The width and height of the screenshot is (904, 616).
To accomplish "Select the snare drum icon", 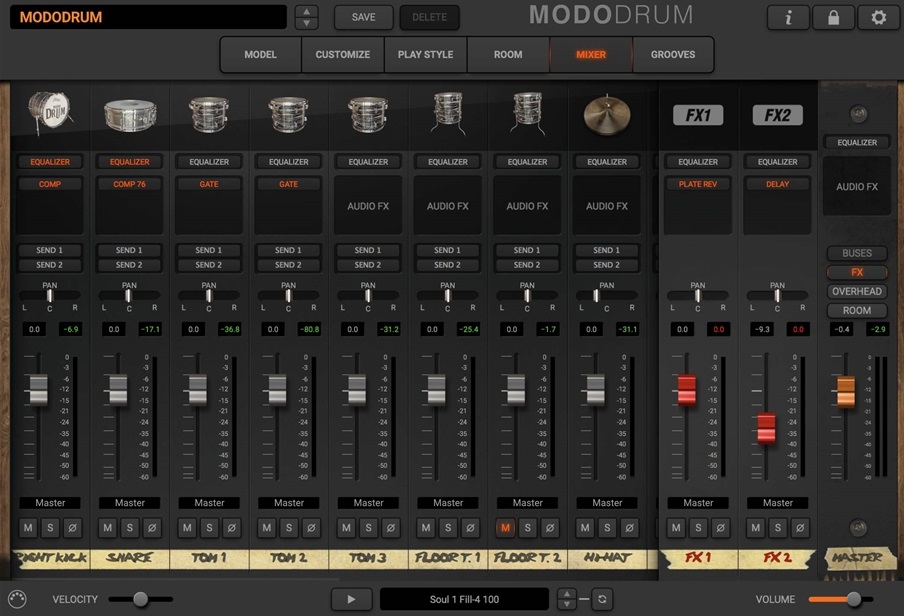I will pos(130,114).
